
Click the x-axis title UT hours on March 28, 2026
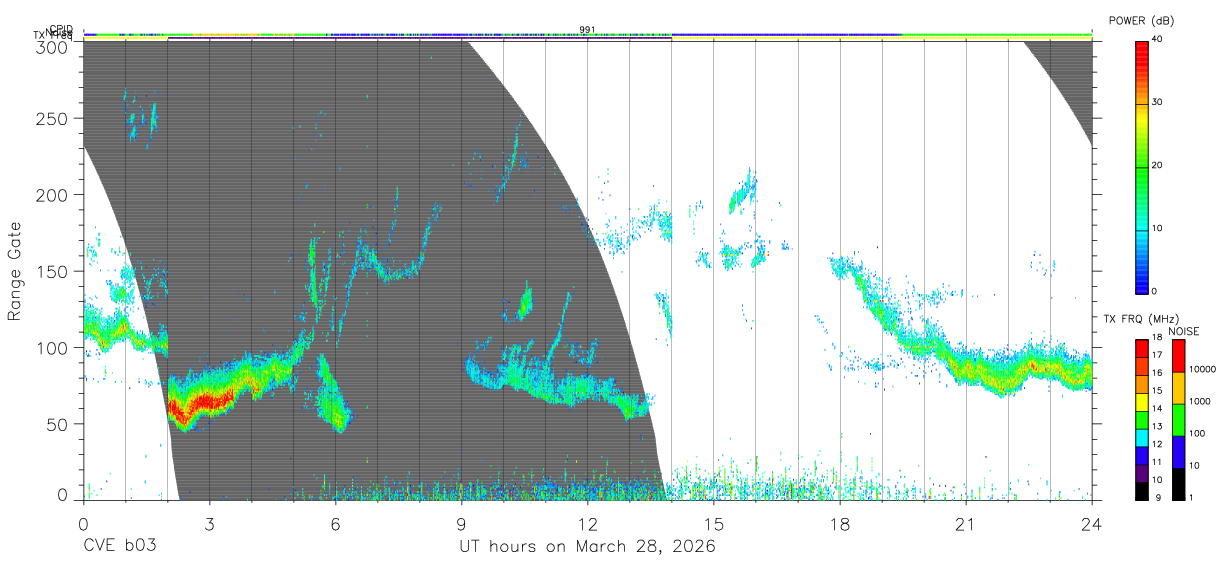pyautogui.click(x=587, y=547)
